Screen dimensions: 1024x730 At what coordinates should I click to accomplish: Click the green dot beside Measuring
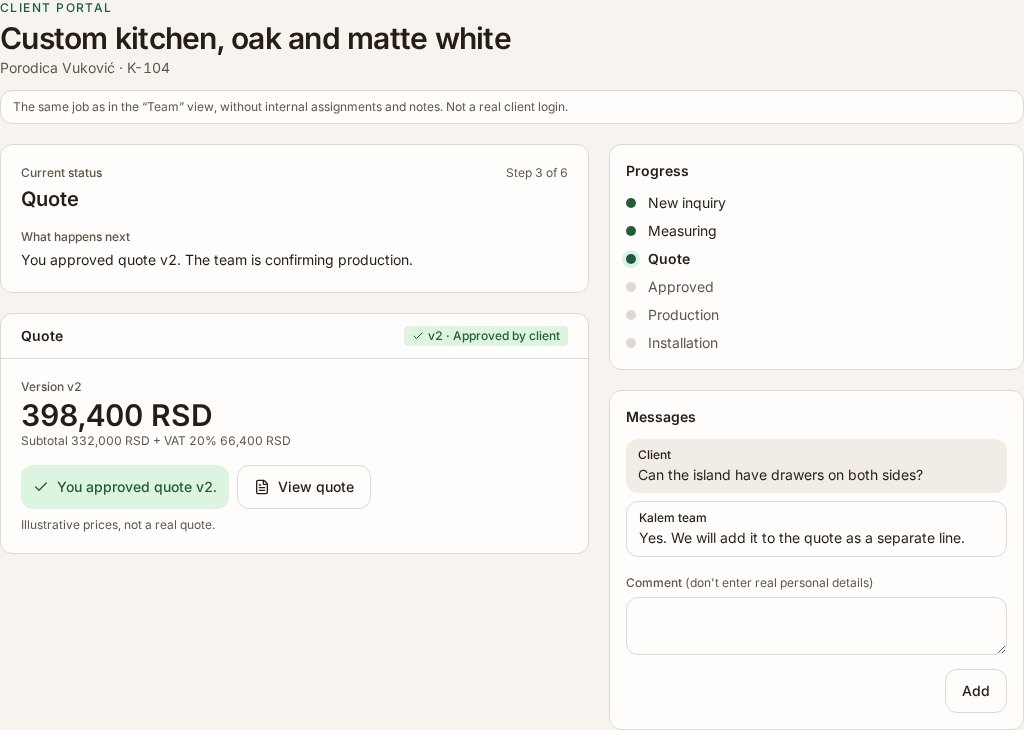[631, 231]
